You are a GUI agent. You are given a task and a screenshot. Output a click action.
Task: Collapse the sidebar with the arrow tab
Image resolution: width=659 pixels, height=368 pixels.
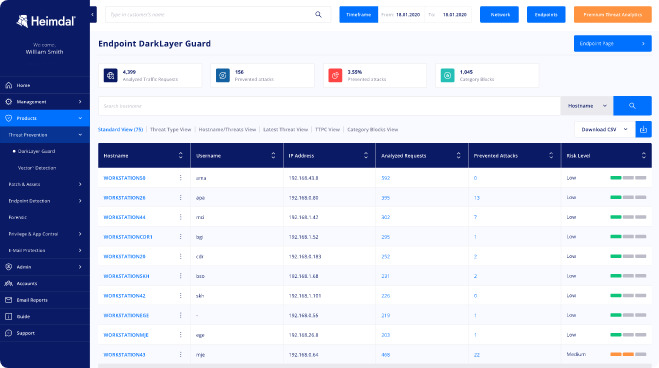click(x=93, y=15)
